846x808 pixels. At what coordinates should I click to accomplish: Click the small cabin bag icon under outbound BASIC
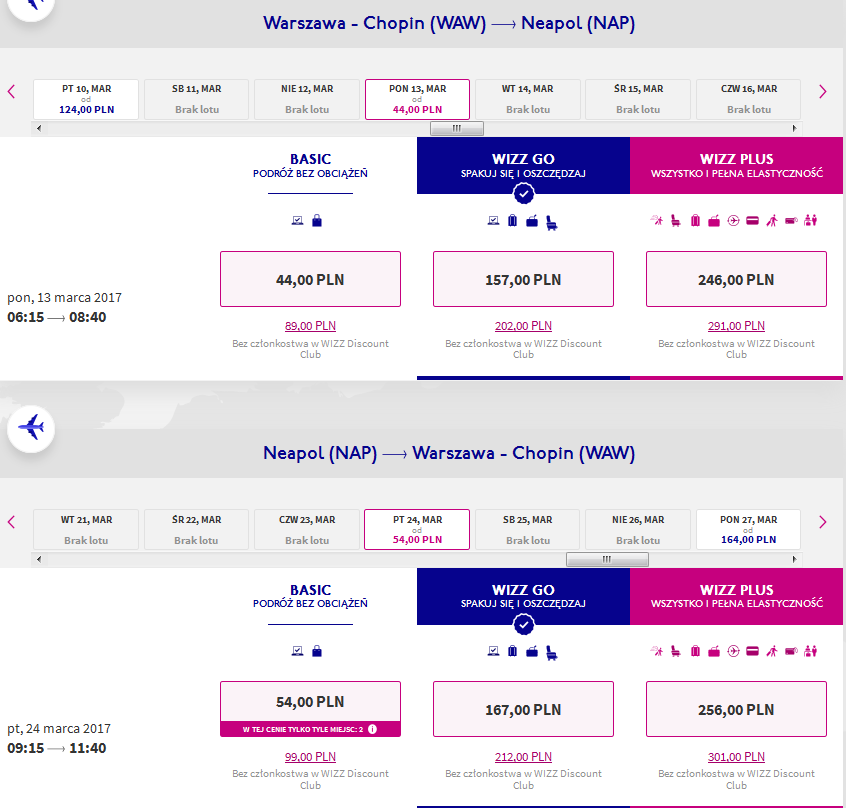[x=317, y=221]
